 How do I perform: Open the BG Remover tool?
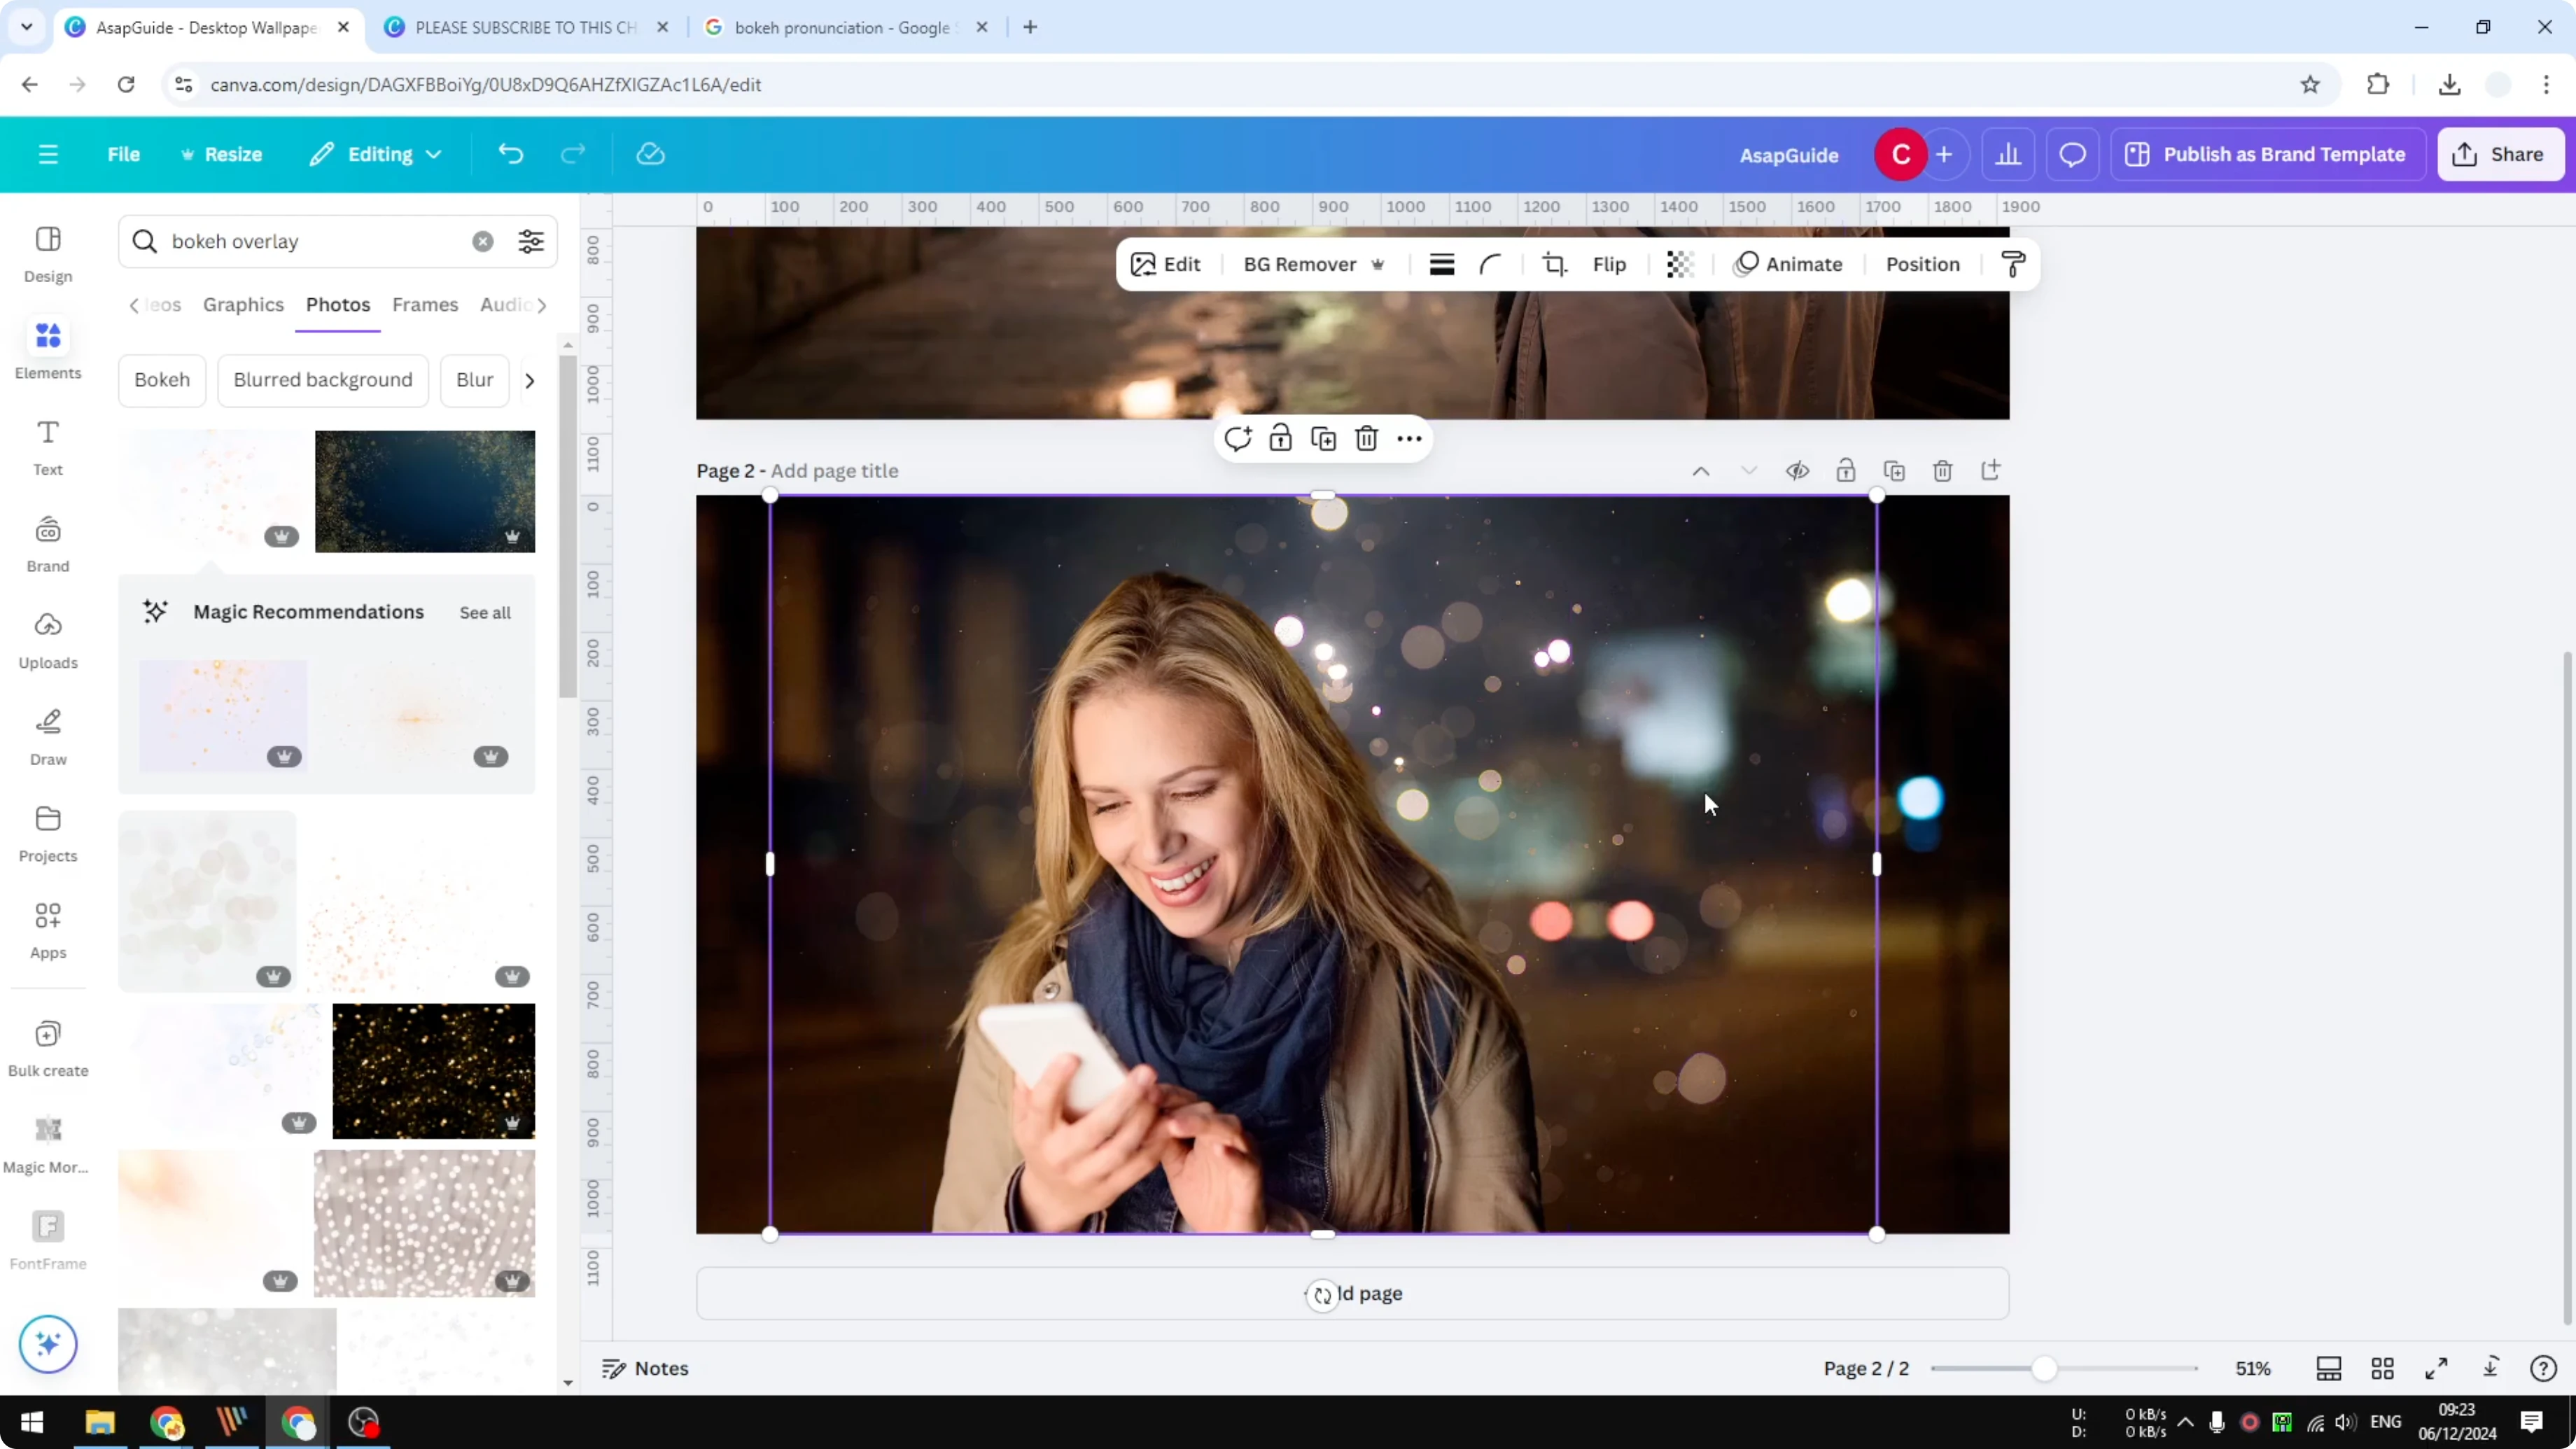click(1300, 264)
